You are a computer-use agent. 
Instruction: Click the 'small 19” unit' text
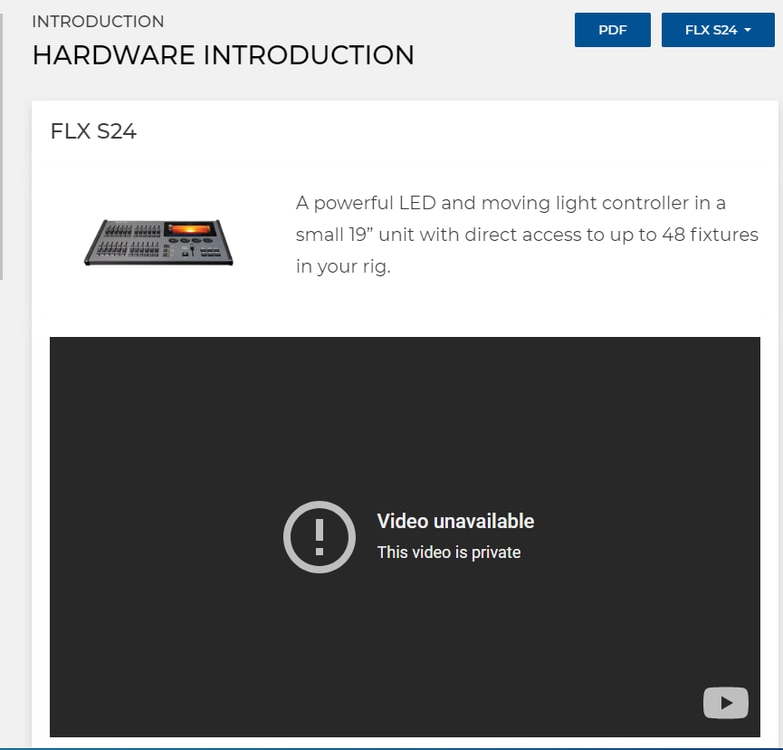click(355, 235)
